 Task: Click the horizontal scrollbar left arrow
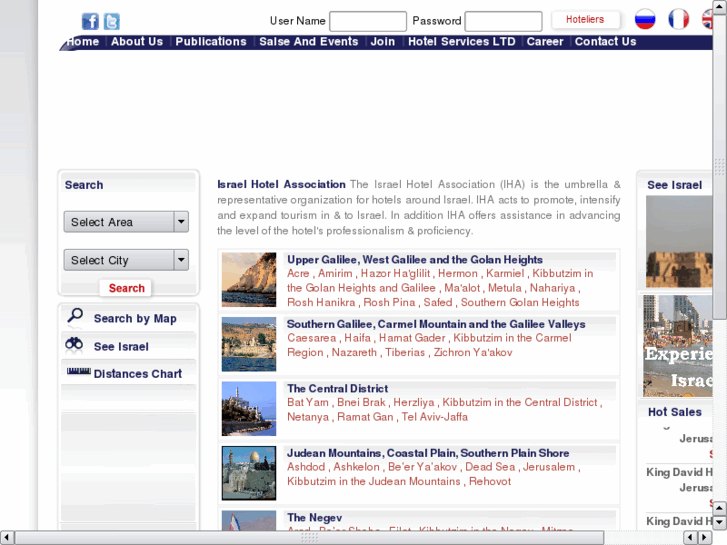click(6, 538)
